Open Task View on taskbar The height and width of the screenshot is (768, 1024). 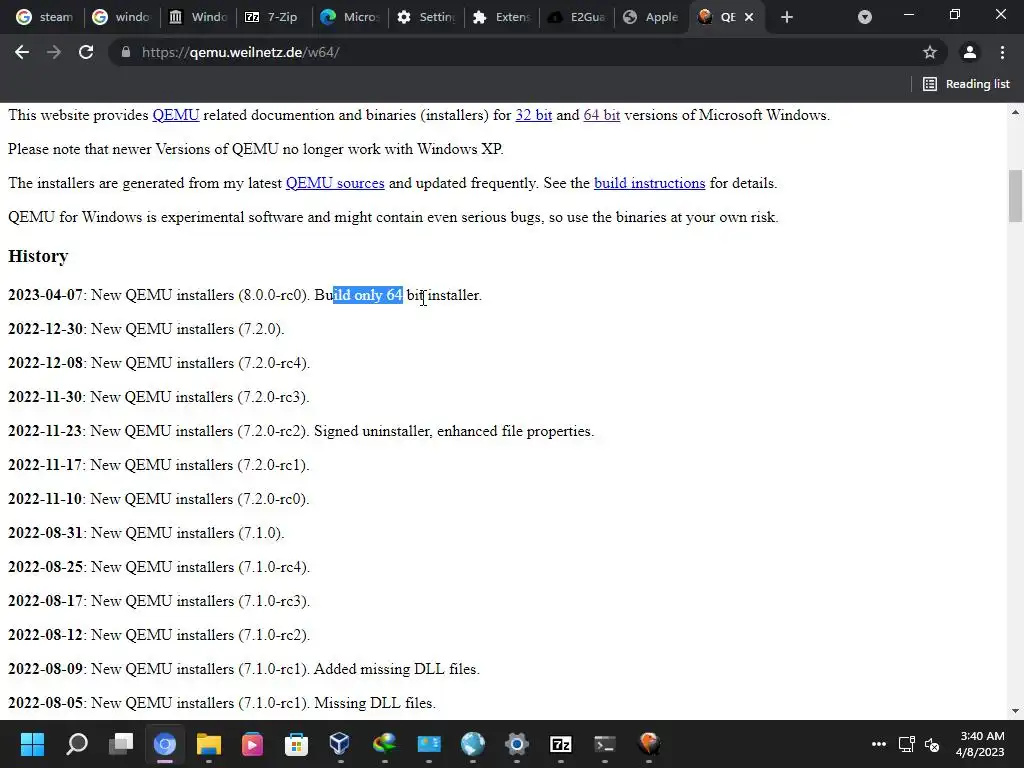(121, 744)
